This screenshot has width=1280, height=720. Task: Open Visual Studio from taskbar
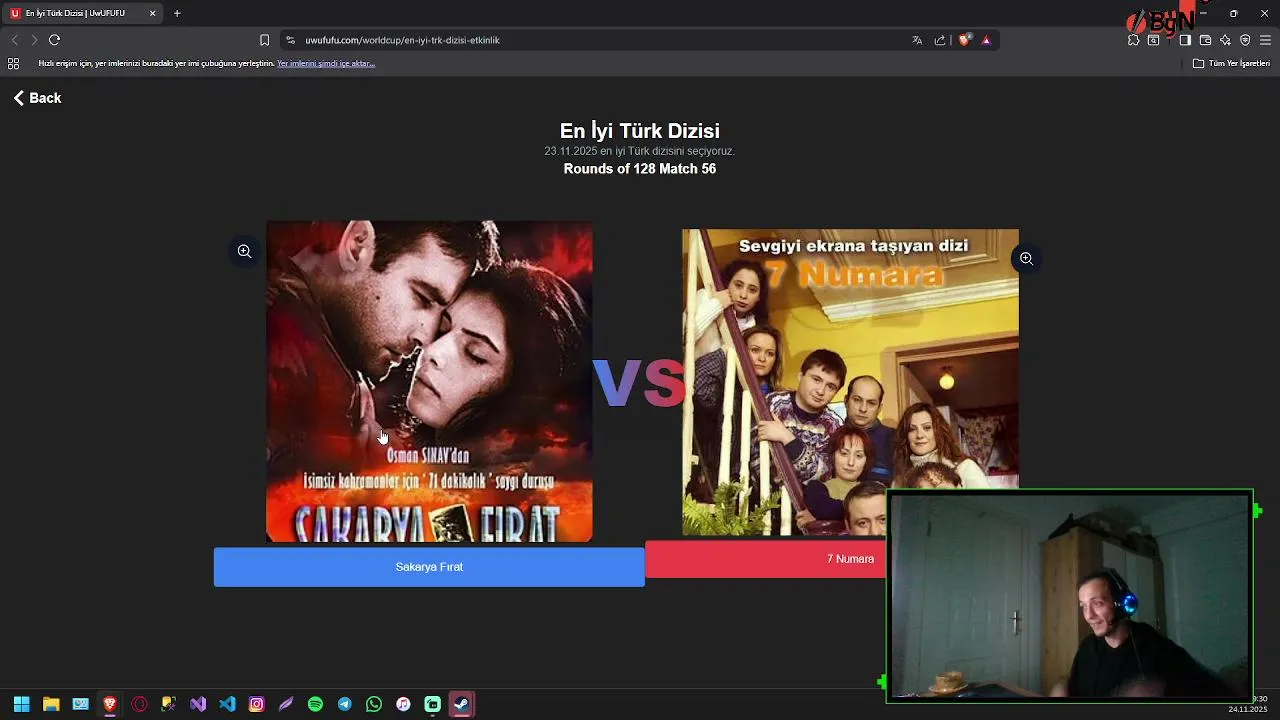[x=198, y=704]
